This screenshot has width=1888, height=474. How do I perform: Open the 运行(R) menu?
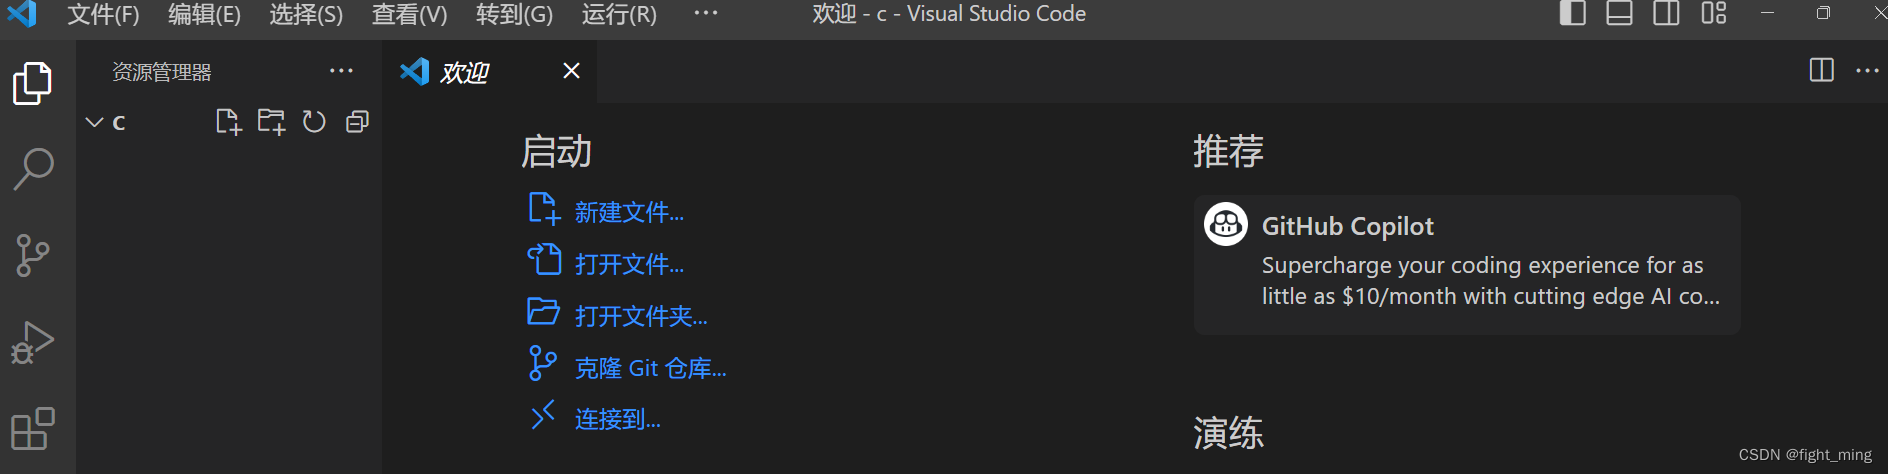[x=619, y=14]
